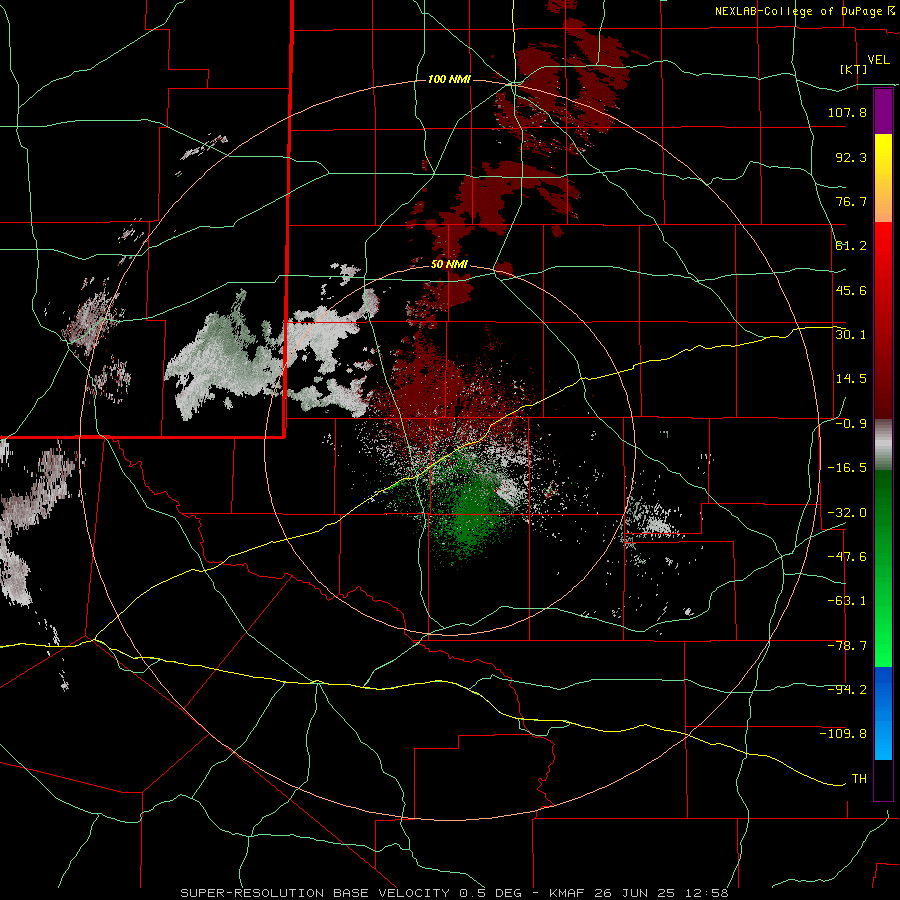Click the -109.8 velocity scale value
The width and height of the screenshot is (900, 900).
click(x=843, y=734)
